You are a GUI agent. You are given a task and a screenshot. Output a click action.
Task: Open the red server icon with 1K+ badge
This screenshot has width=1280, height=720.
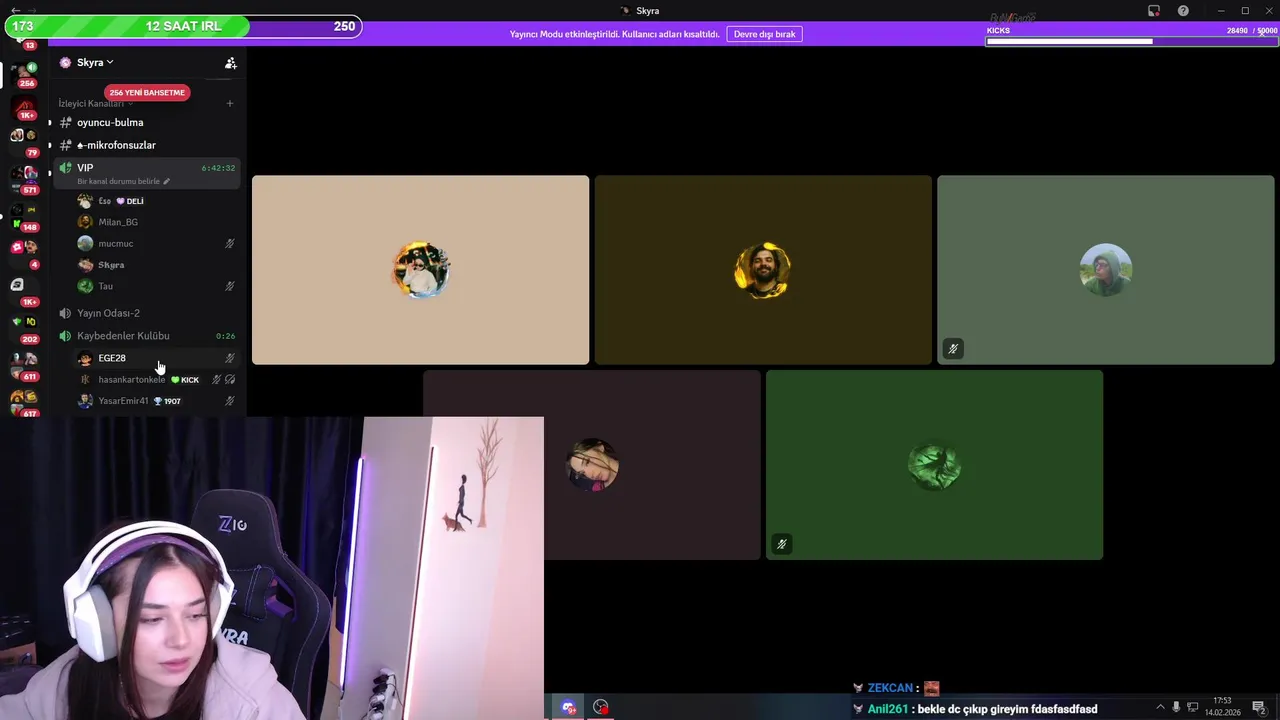tap(25, 107)
